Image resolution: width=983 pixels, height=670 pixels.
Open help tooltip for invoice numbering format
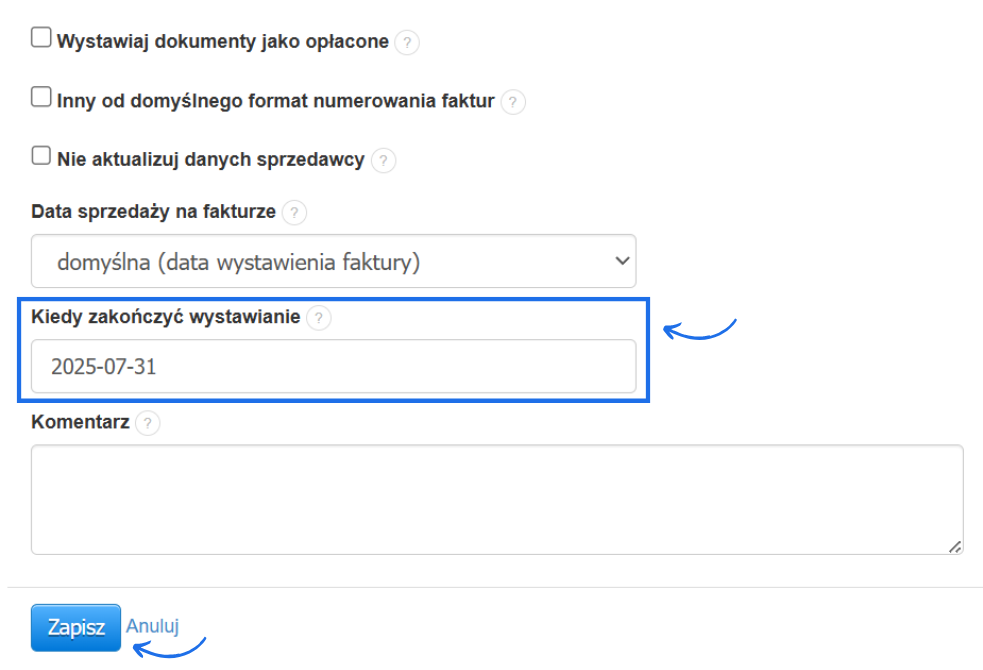tap(513, 102)
